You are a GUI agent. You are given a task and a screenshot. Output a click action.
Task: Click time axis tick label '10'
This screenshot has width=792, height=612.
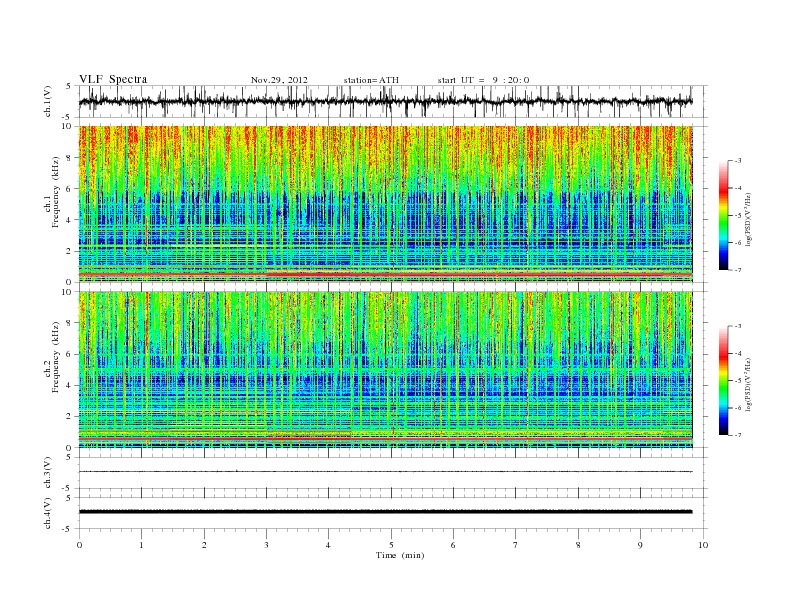pyautogui.click(x=703, y=545)
